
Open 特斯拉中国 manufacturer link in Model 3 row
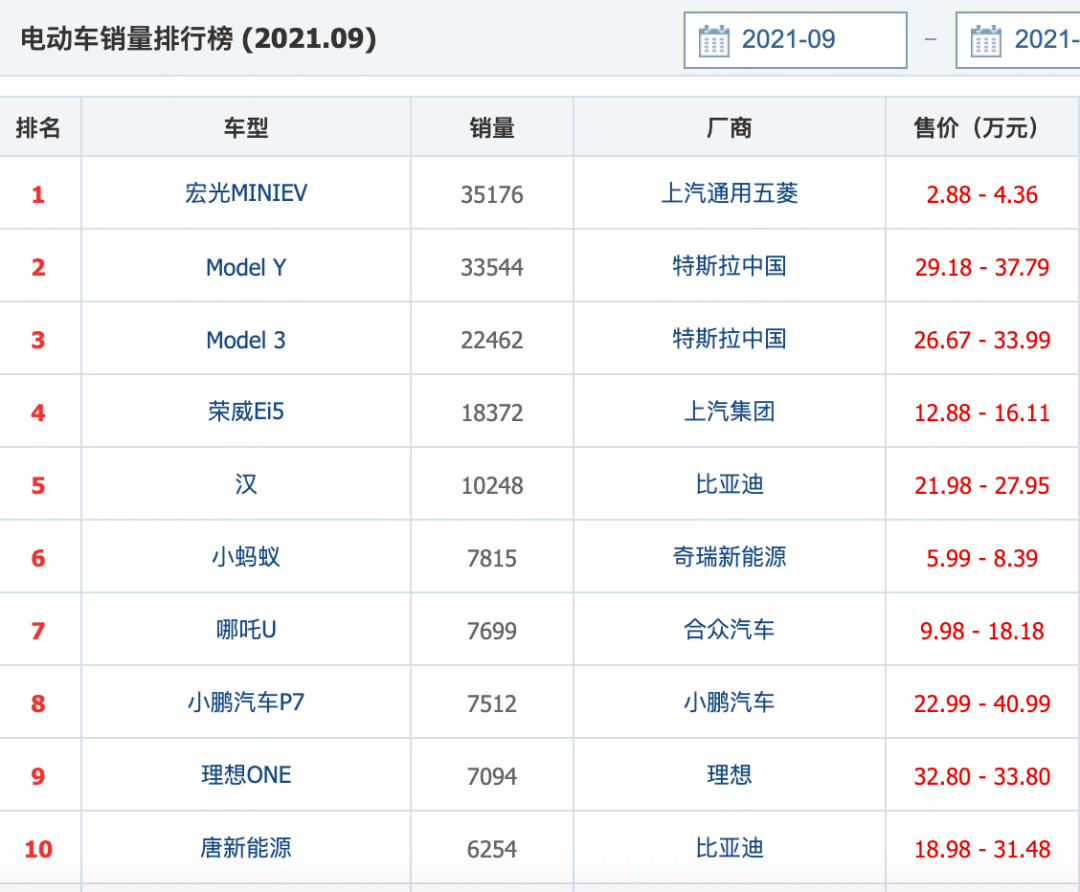click(x=729, y=339)
